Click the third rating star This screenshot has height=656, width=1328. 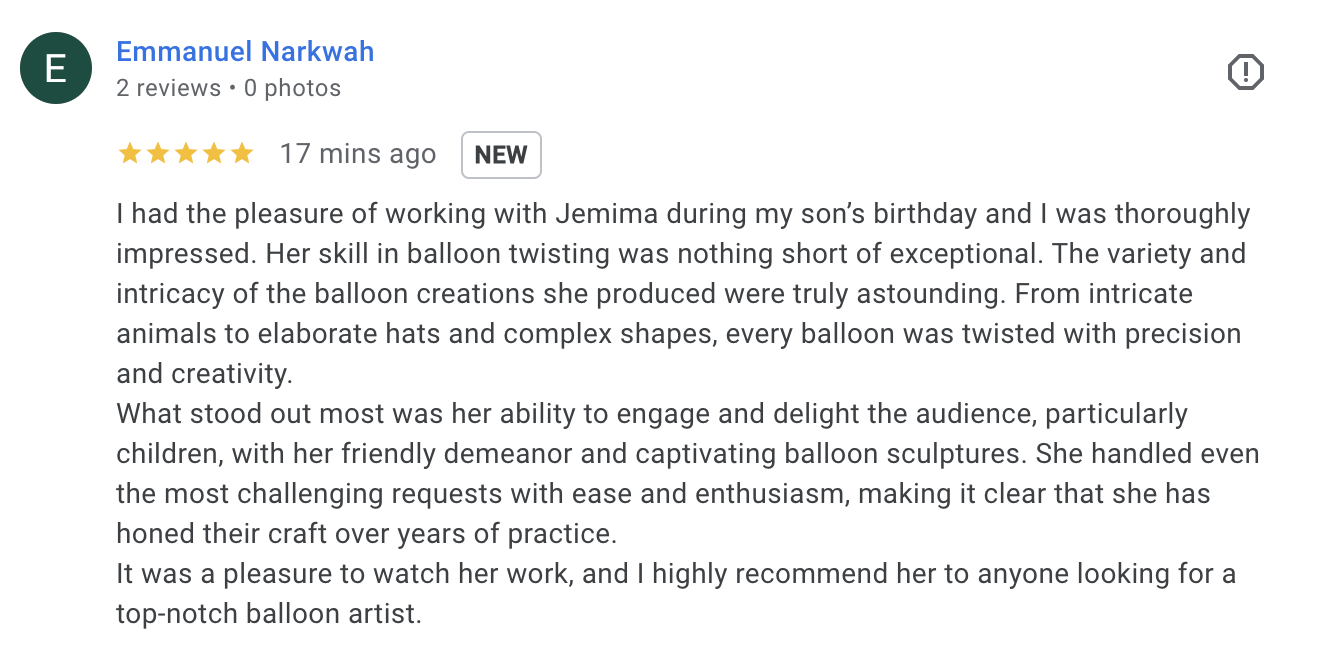(x=185, y=154)
